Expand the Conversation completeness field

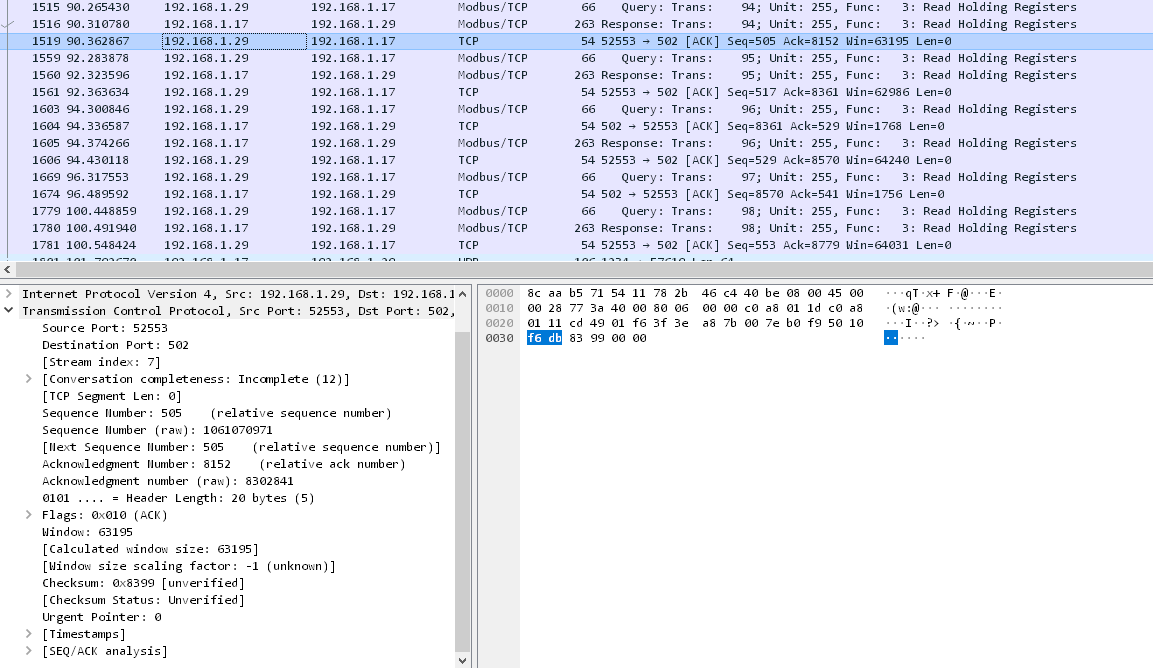[29, 379]
